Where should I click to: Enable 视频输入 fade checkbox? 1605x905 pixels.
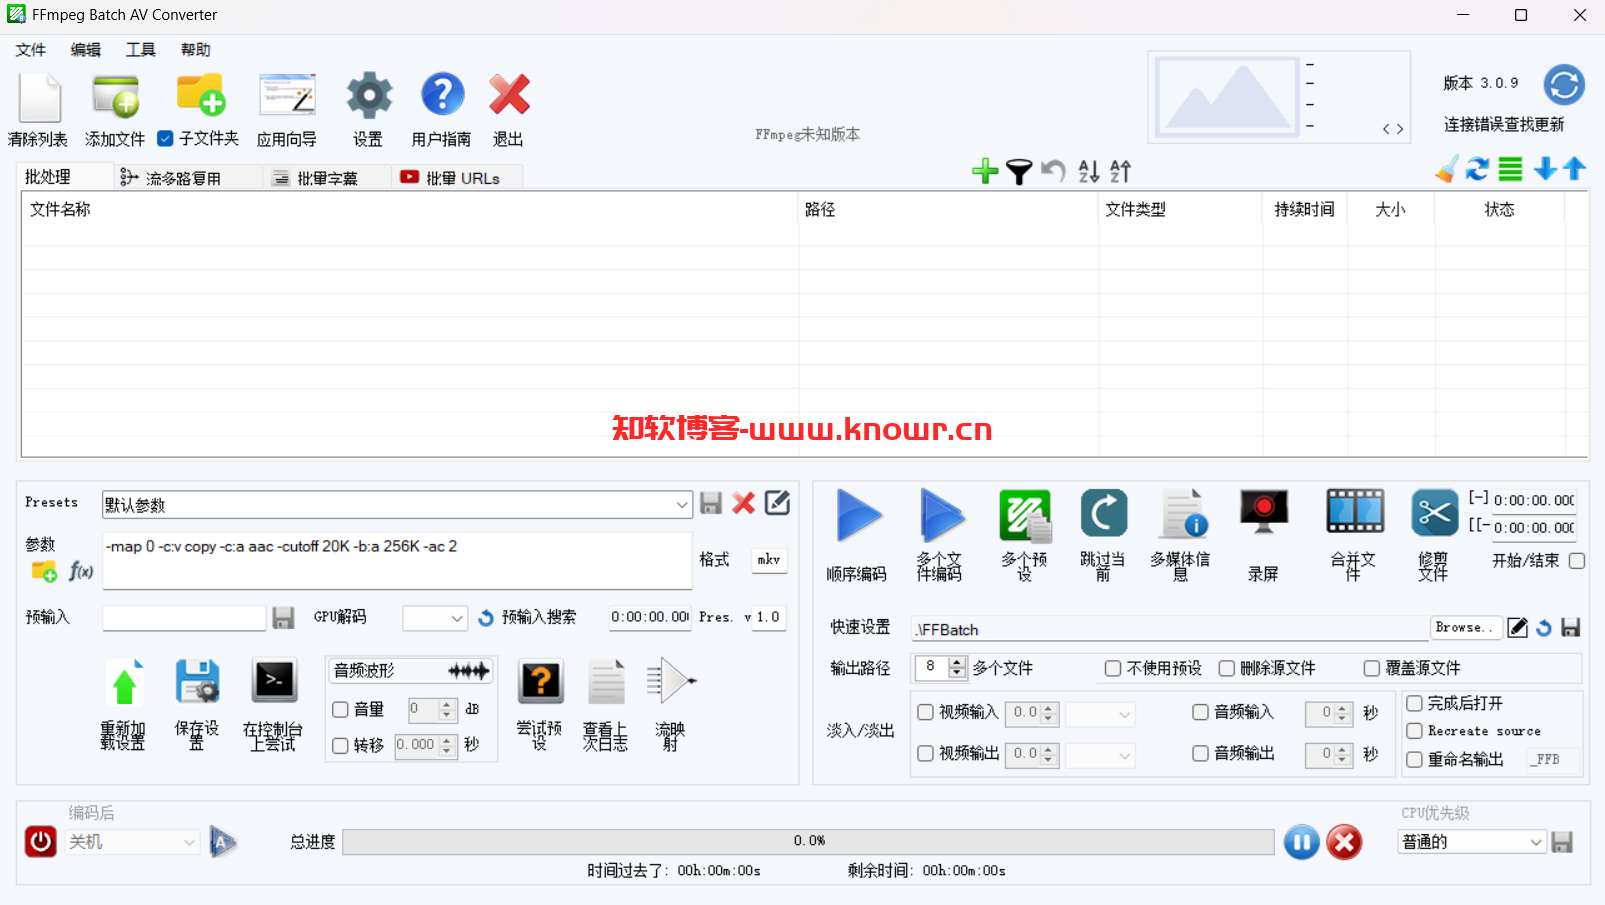click(925, 712)
